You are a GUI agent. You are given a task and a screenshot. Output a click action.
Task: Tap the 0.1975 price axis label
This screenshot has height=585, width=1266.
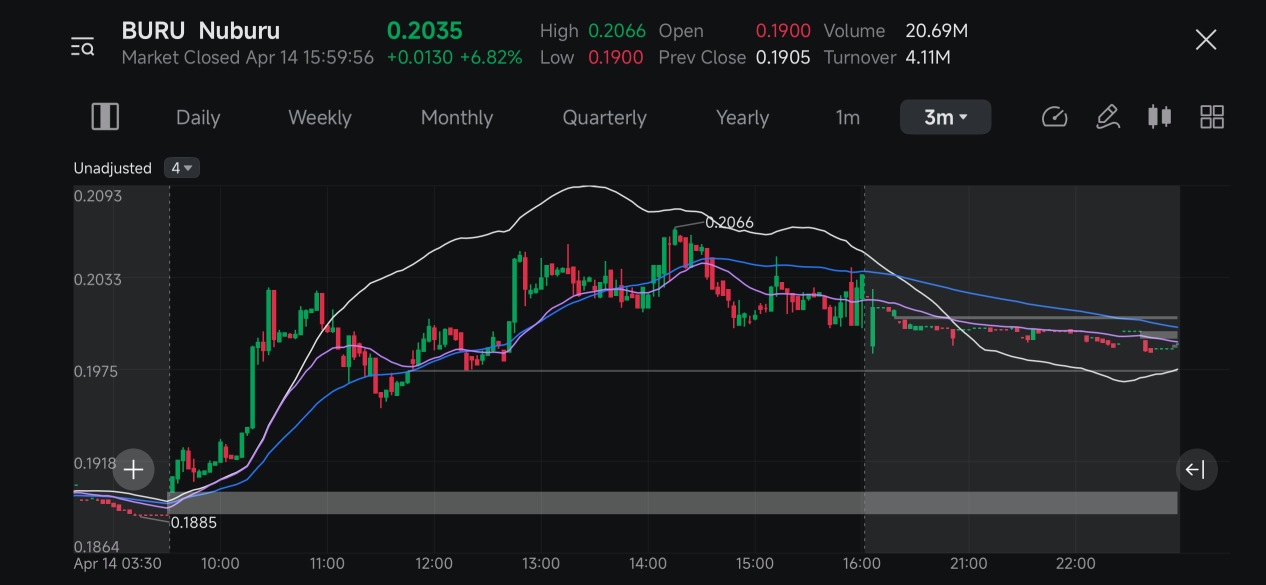tap(98, 371)
